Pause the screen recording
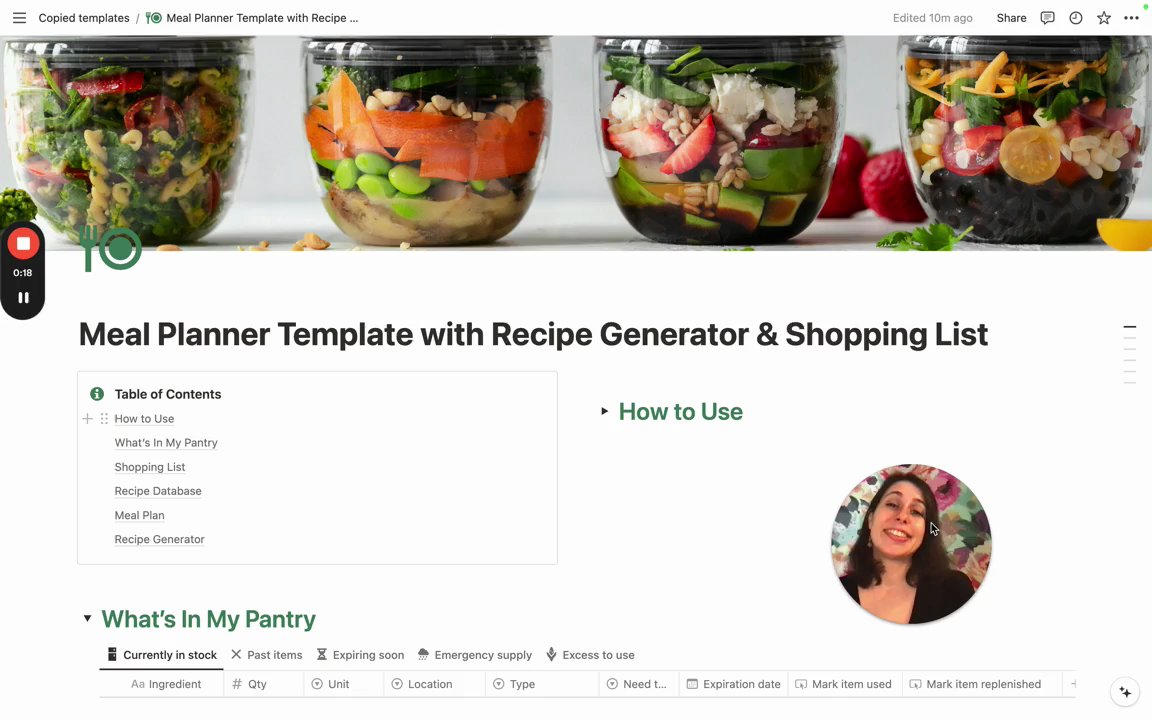The width and height of the screenshot is (1152, 720). (23, 298)
